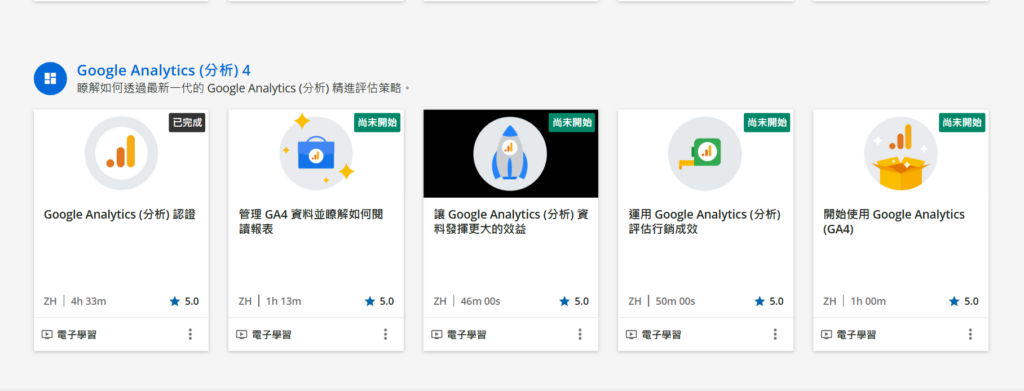1024x391 pixels.
Task: Click the 50m 00s duration text
Action: click(675, 301)
